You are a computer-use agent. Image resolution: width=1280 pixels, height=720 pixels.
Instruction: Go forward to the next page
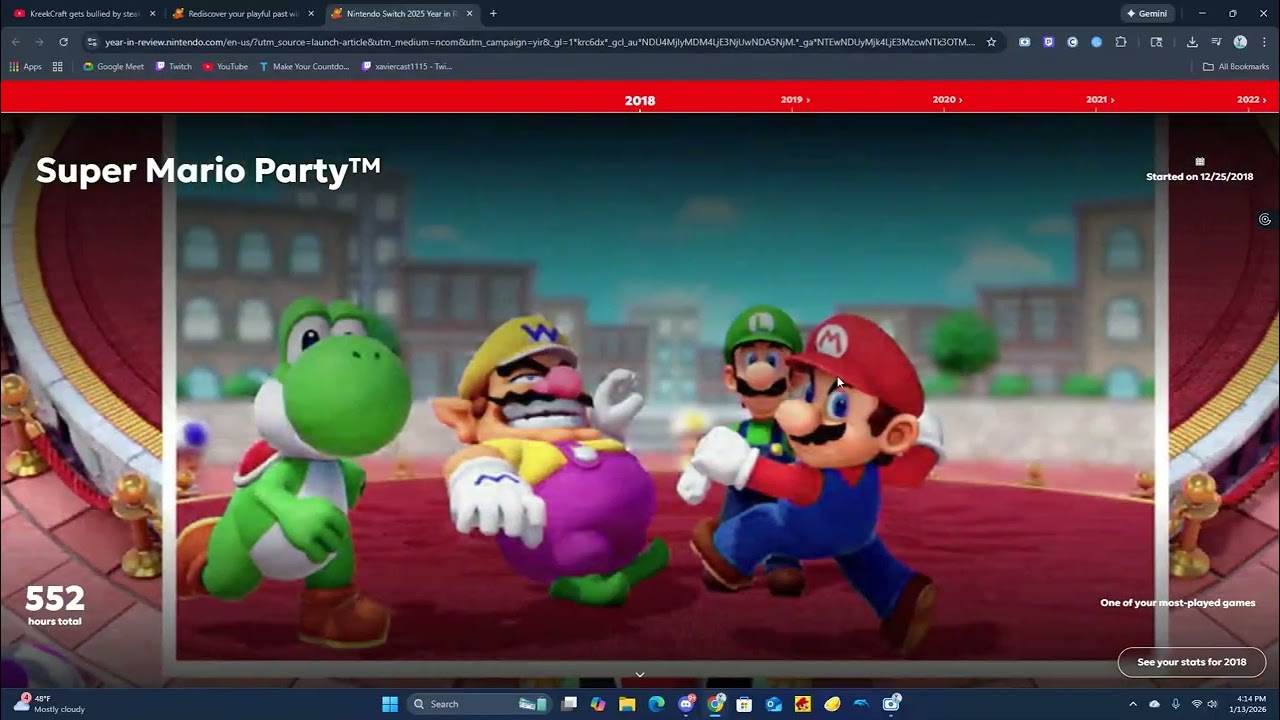(39, 42)
